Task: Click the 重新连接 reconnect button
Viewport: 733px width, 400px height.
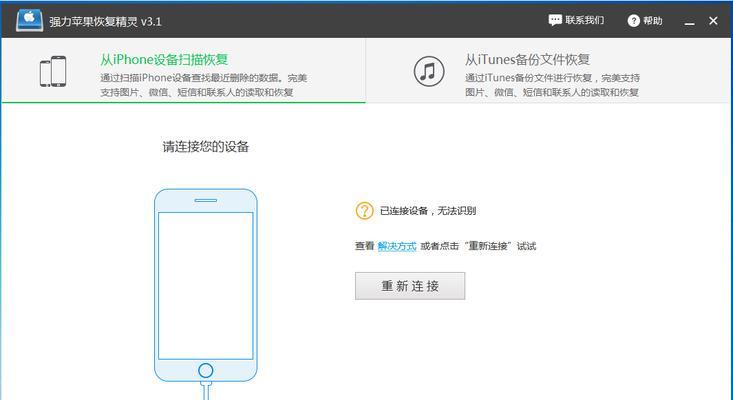Action: [x=410, y=286]
